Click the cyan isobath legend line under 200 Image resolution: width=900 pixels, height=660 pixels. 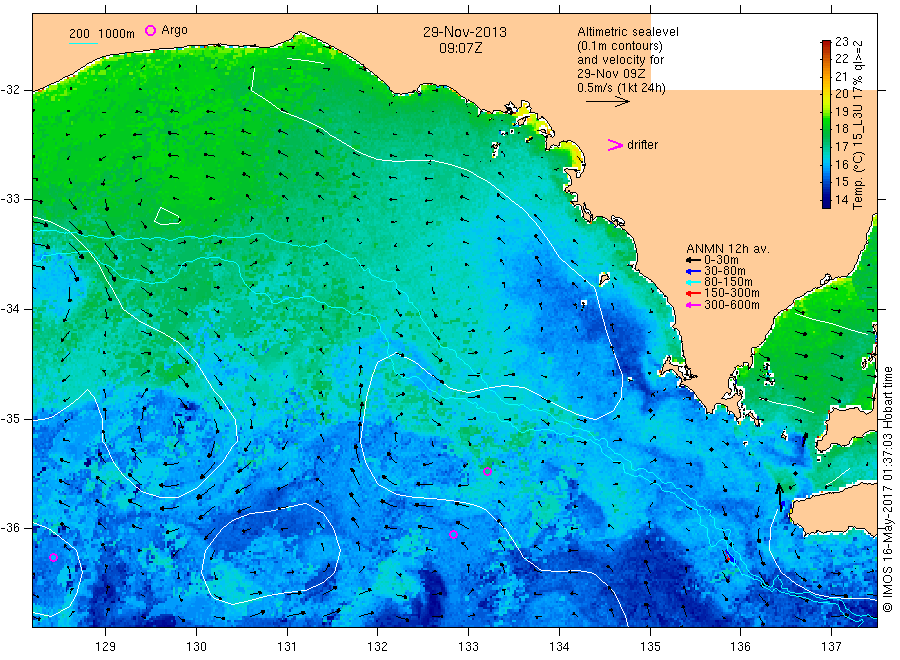83,43
